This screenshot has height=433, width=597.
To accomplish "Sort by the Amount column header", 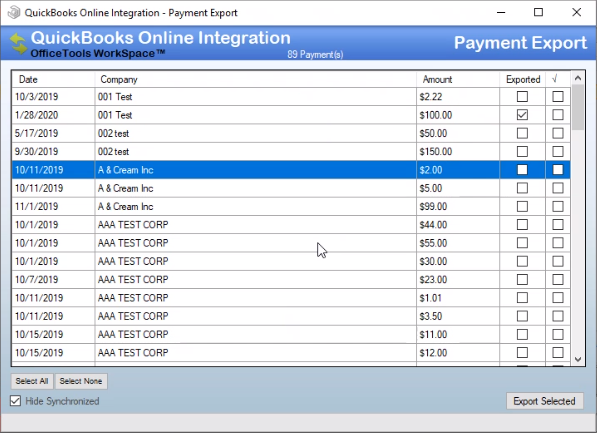I will point(458,79).
